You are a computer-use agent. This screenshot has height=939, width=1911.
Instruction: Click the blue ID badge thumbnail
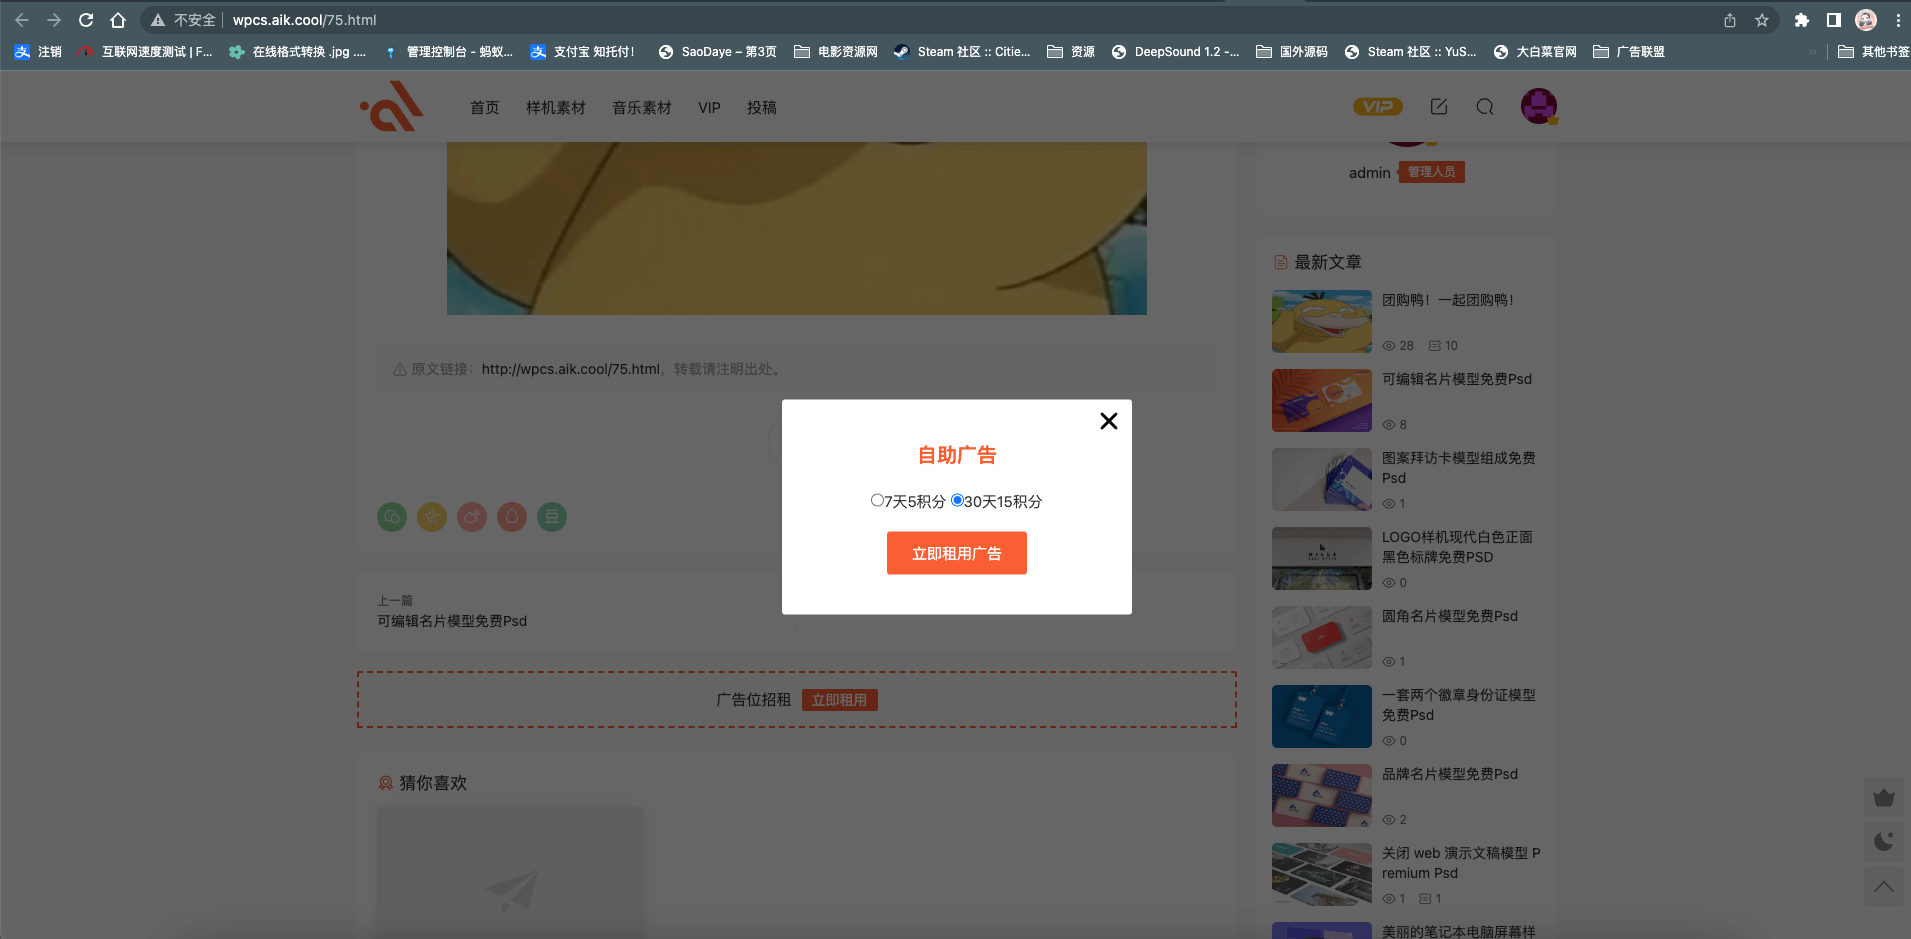tap(1322, 716)
